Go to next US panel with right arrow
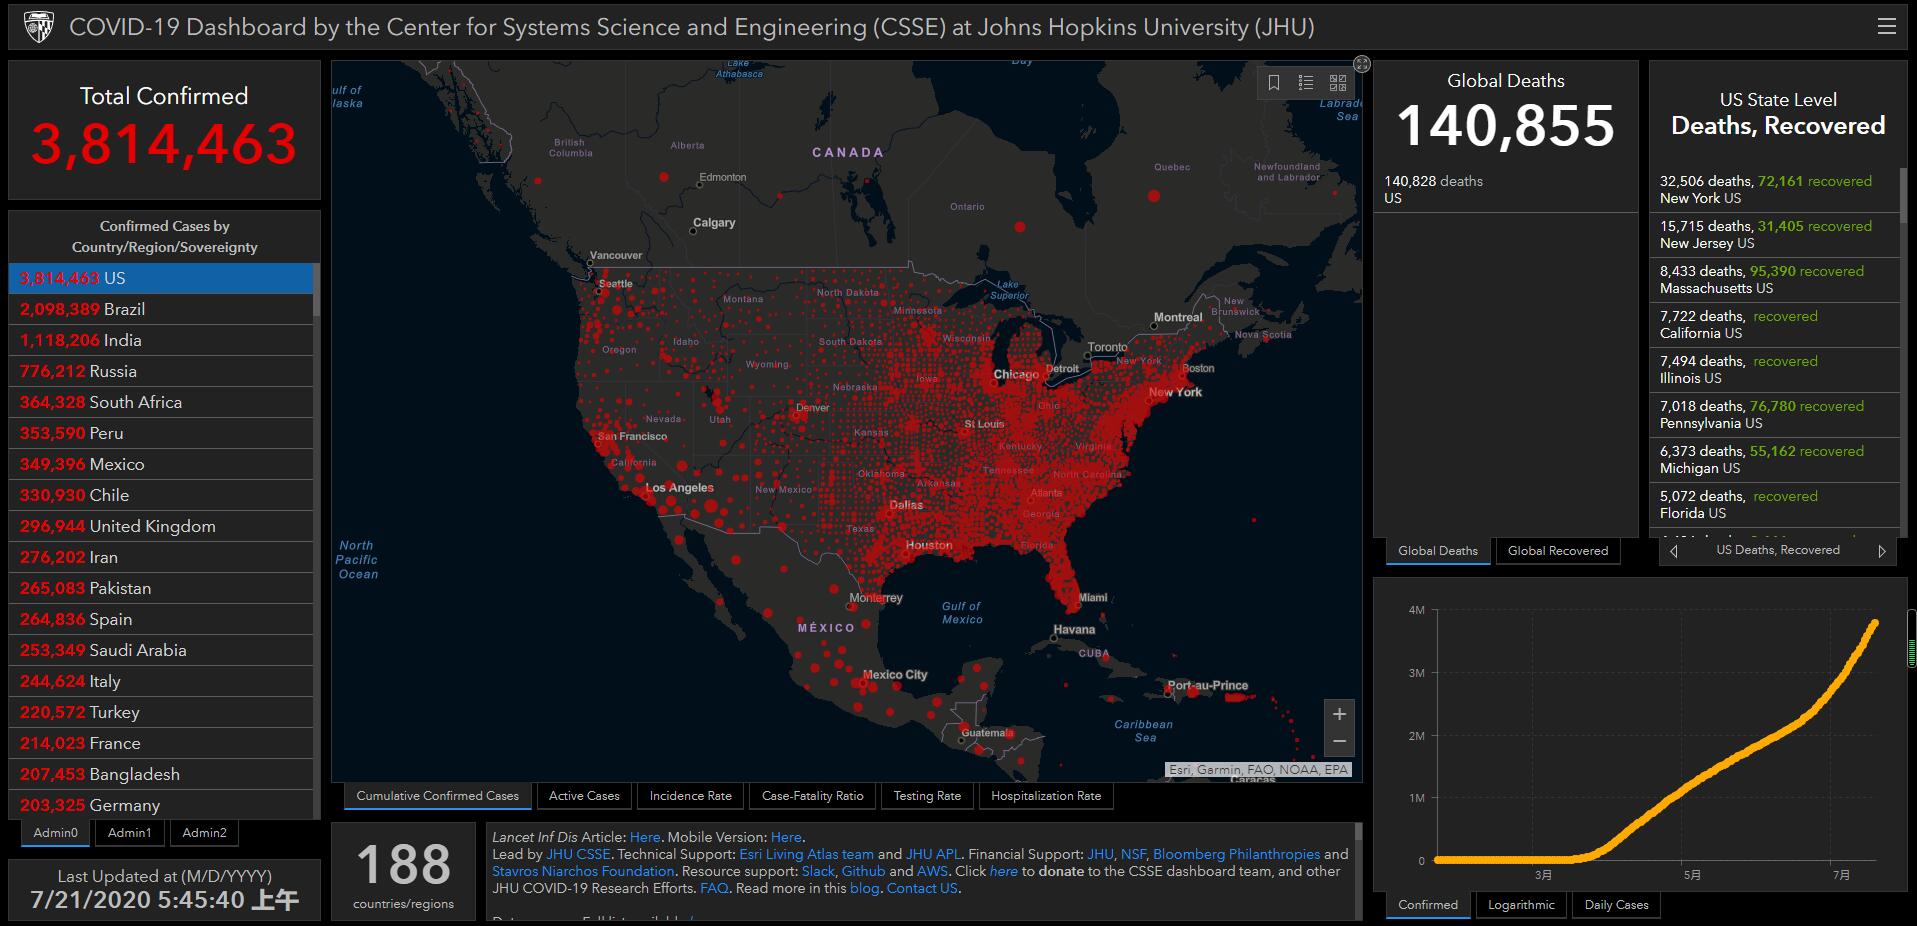The image size is (1917, 926). pos(1882,551)
